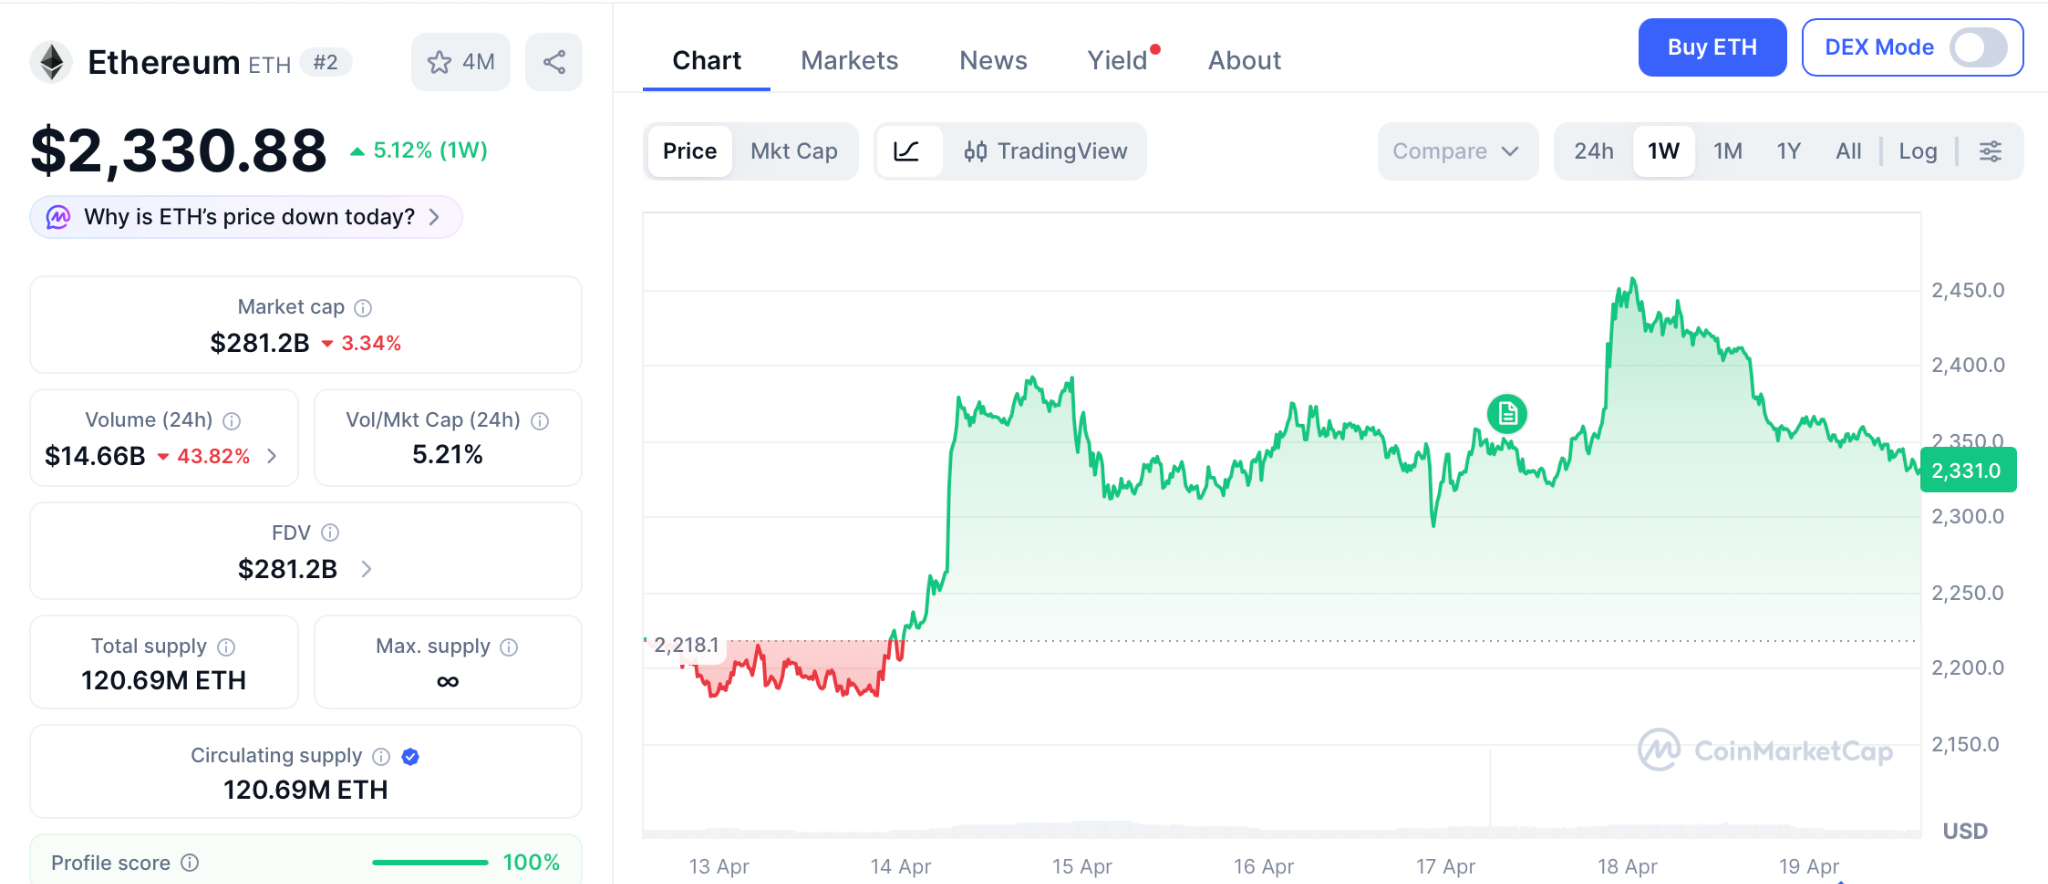2048x884 pixels.
Task: Switch chart to Mkt Cap view
Action: [x=794, y=151]
